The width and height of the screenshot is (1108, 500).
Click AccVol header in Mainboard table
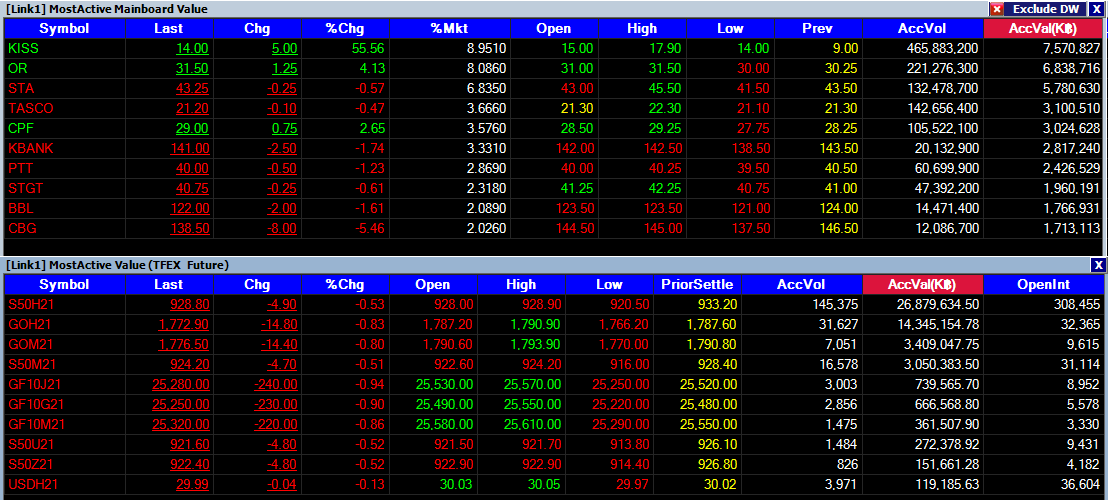923,29
